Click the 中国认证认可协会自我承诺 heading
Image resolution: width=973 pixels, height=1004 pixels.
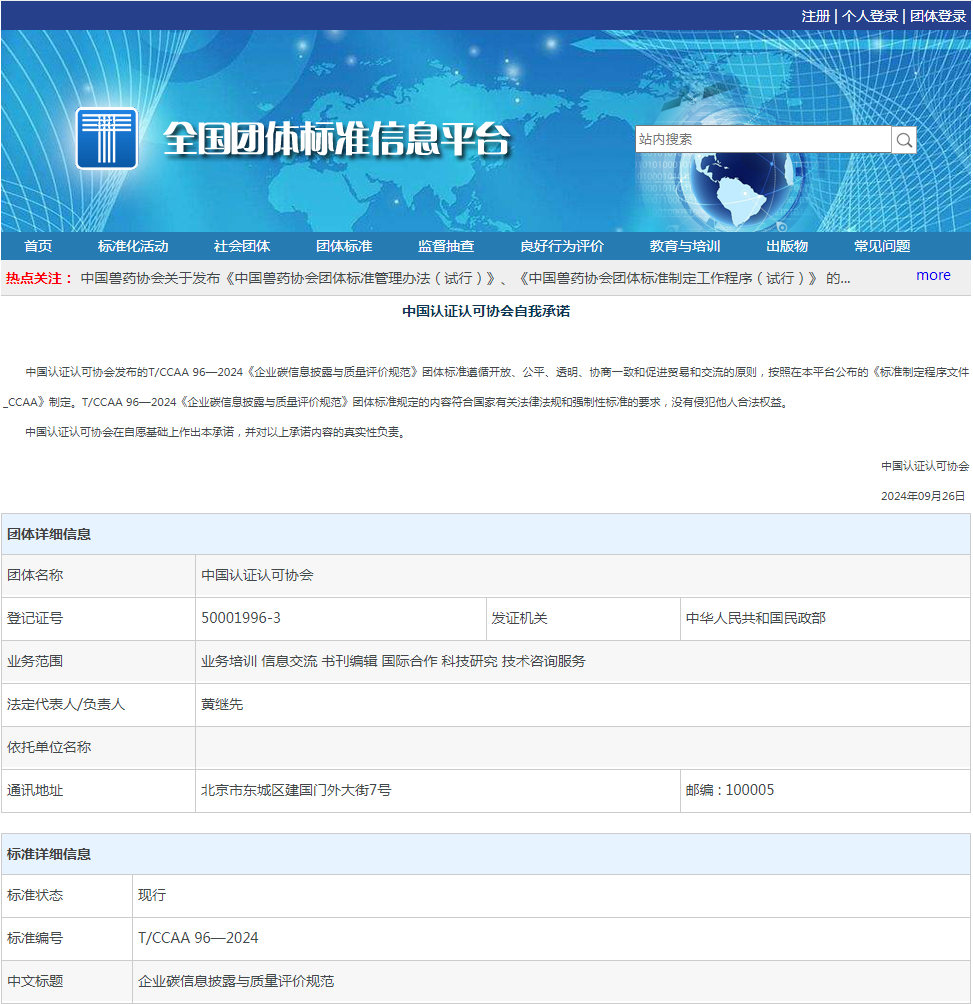pos(486,311)
